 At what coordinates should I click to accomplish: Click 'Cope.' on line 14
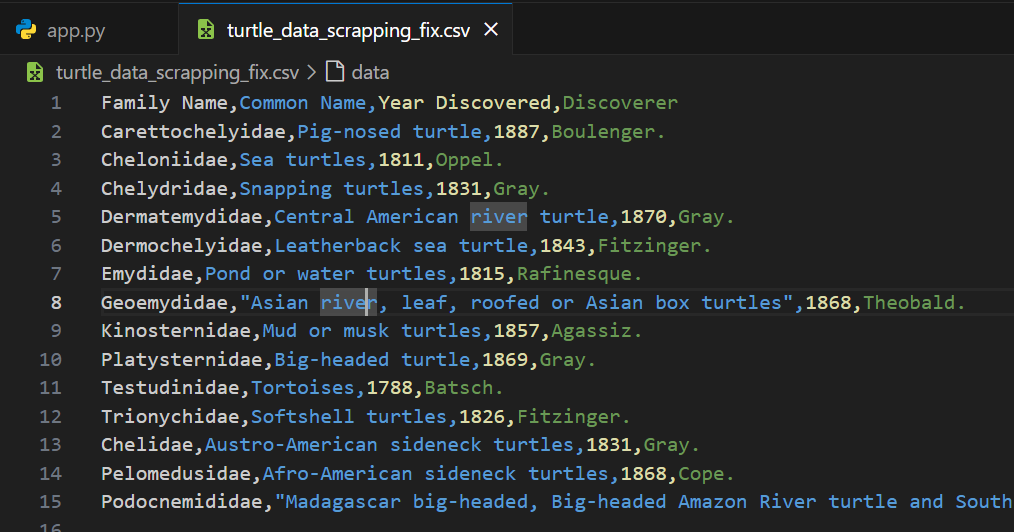click(x=706, y=473)
